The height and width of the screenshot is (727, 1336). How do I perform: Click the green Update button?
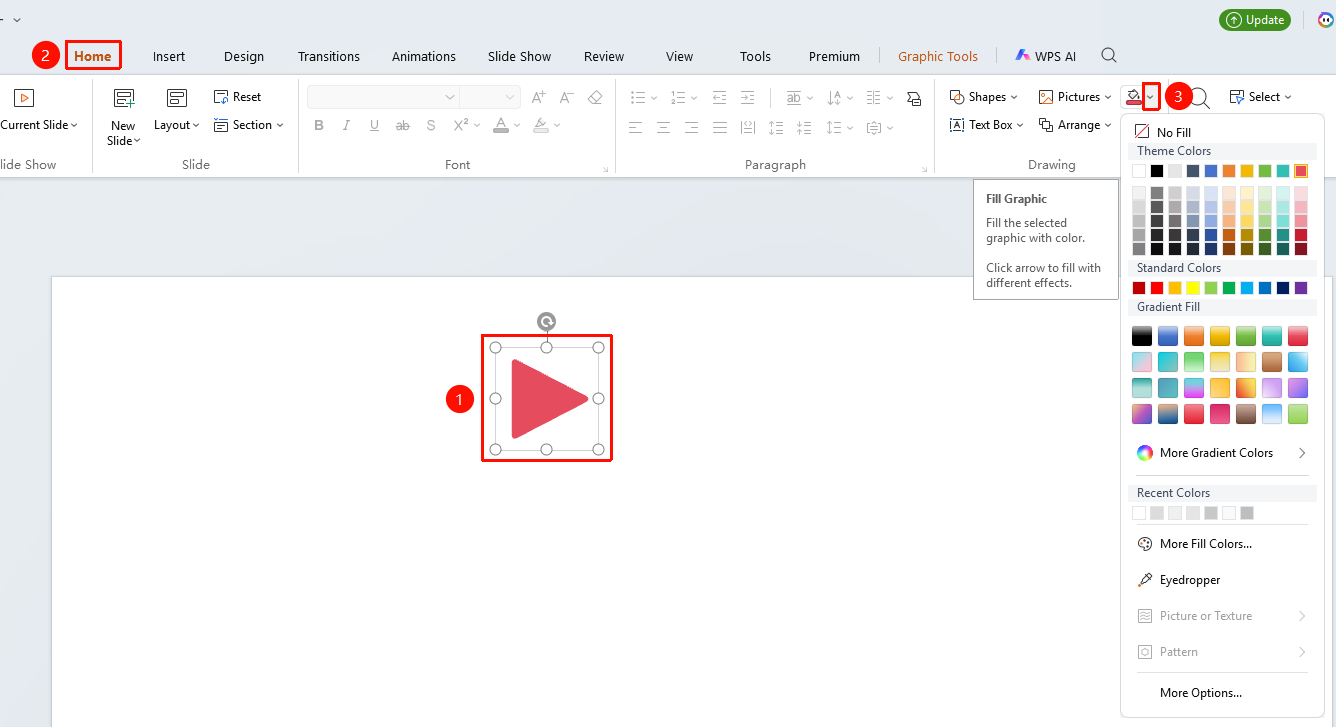1255,20
